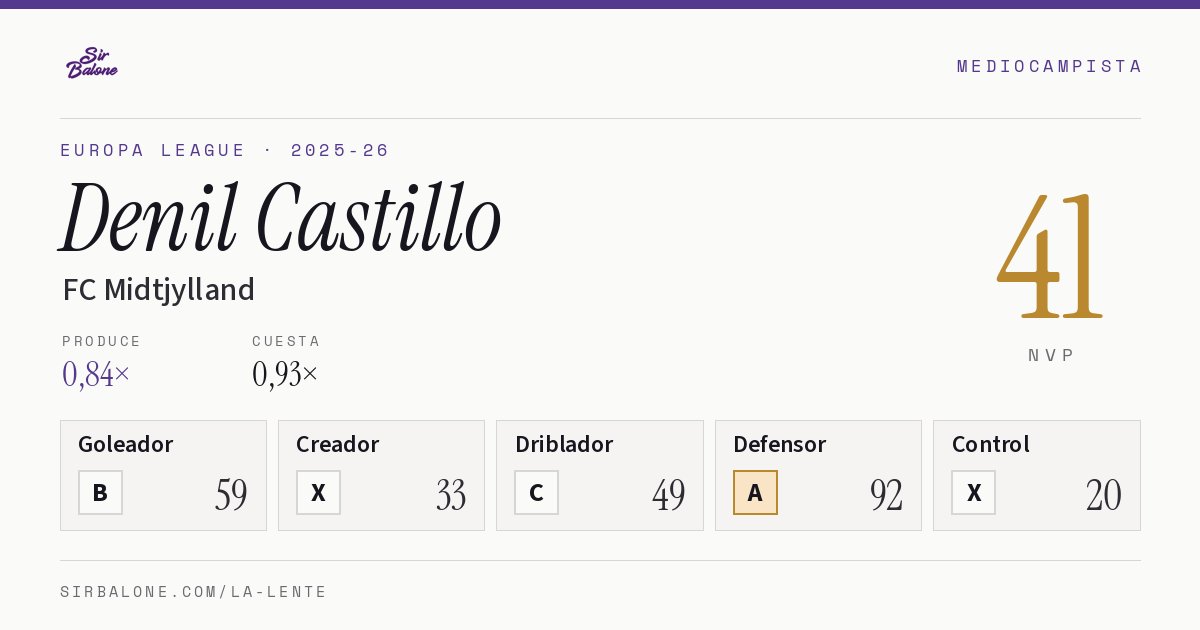Image resolution: width=1200 pixels, height=630 pixels.
Task: Click the PRODUCE label
Action: [x=102, y=341]
